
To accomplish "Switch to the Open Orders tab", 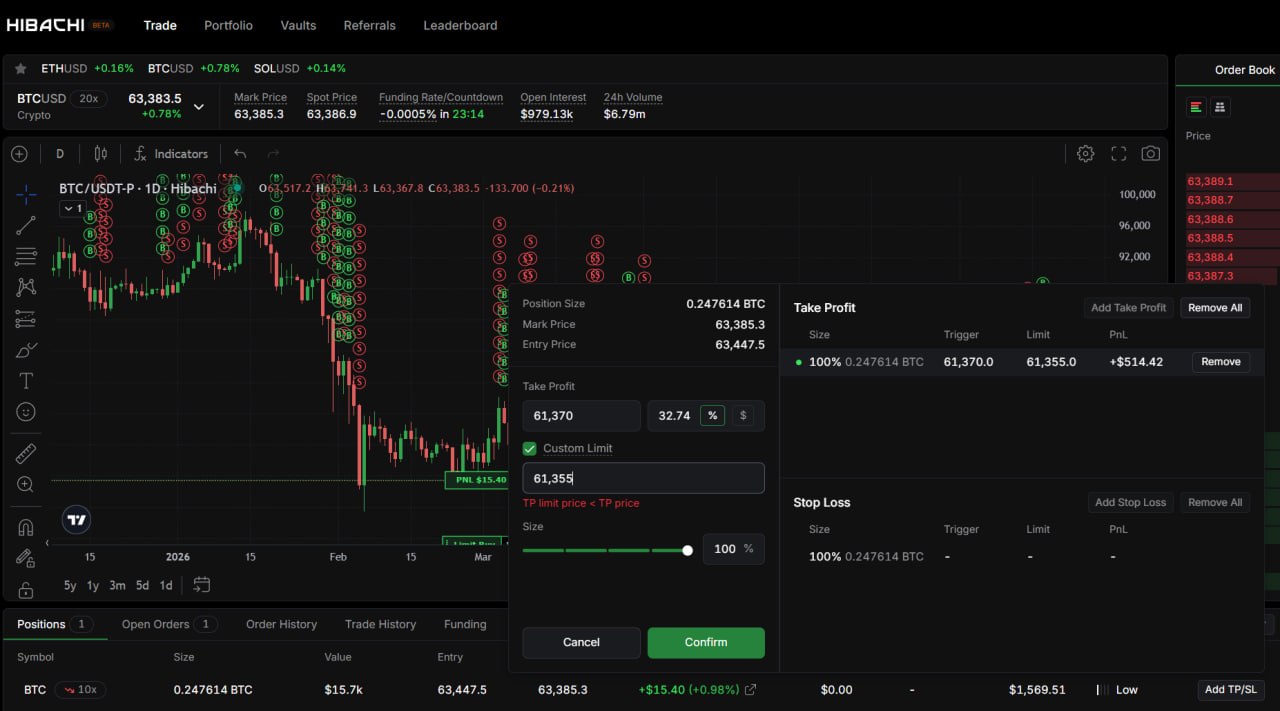I will pos(169,624).
